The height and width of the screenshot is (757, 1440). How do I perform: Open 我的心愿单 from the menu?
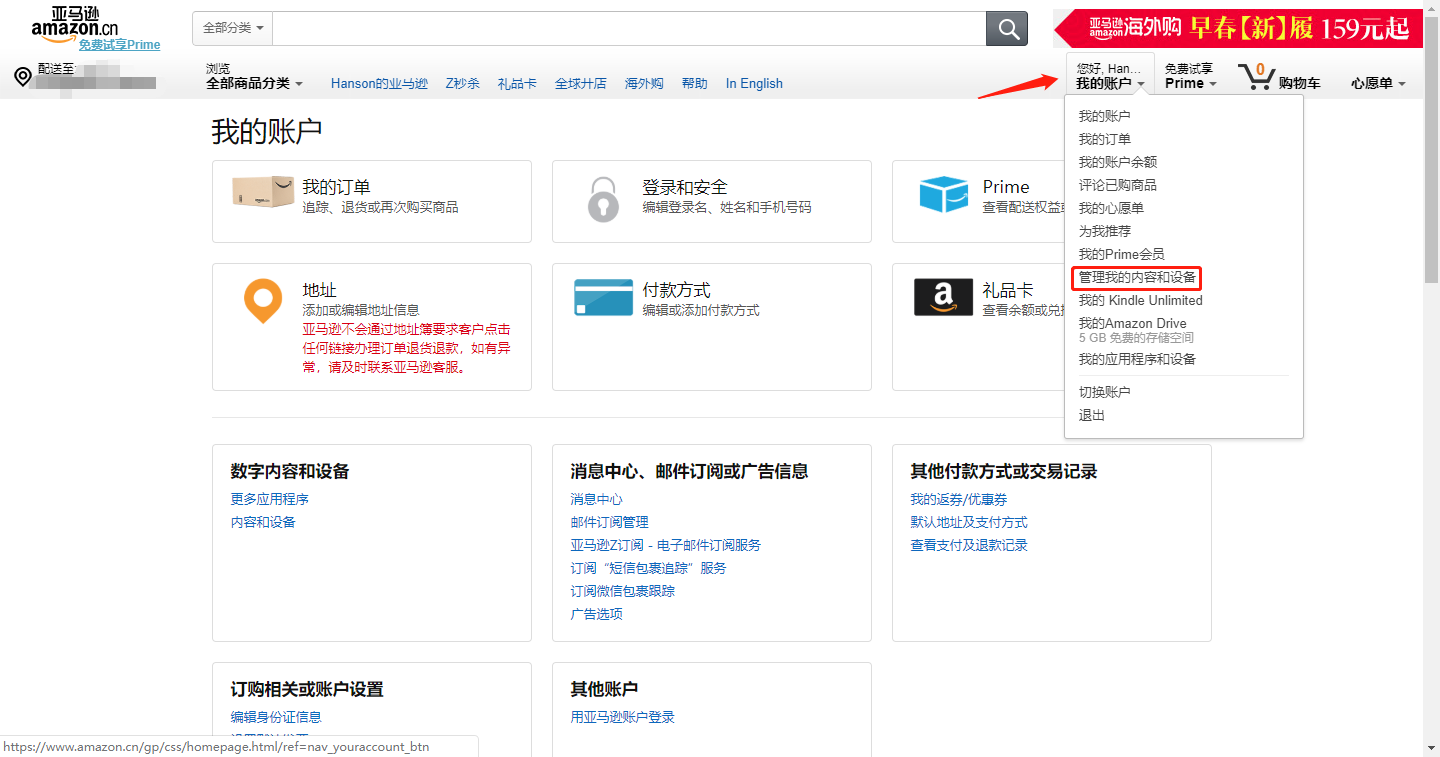coord(1111,208)
